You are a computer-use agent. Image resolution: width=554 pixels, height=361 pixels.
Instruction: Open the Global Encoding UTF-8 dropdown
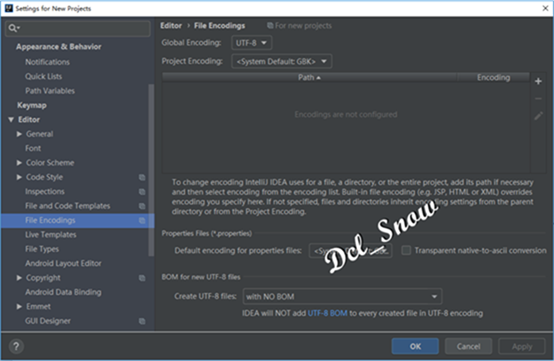point(252,43)
